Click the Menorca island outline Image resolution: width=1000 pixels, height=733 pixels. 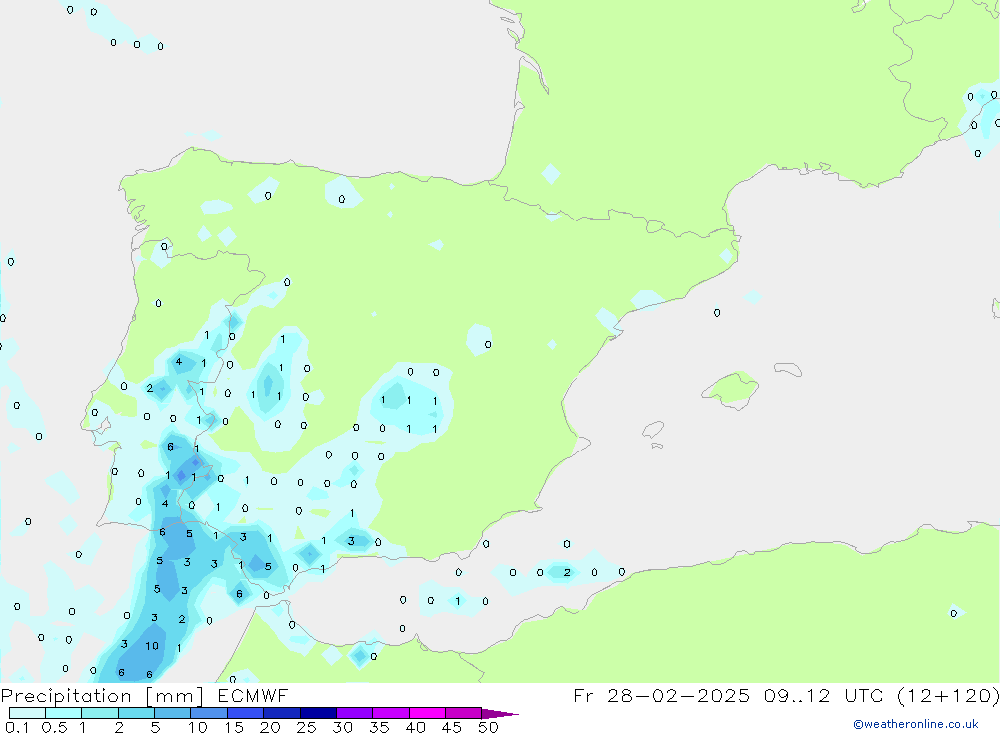click(788, 369)
